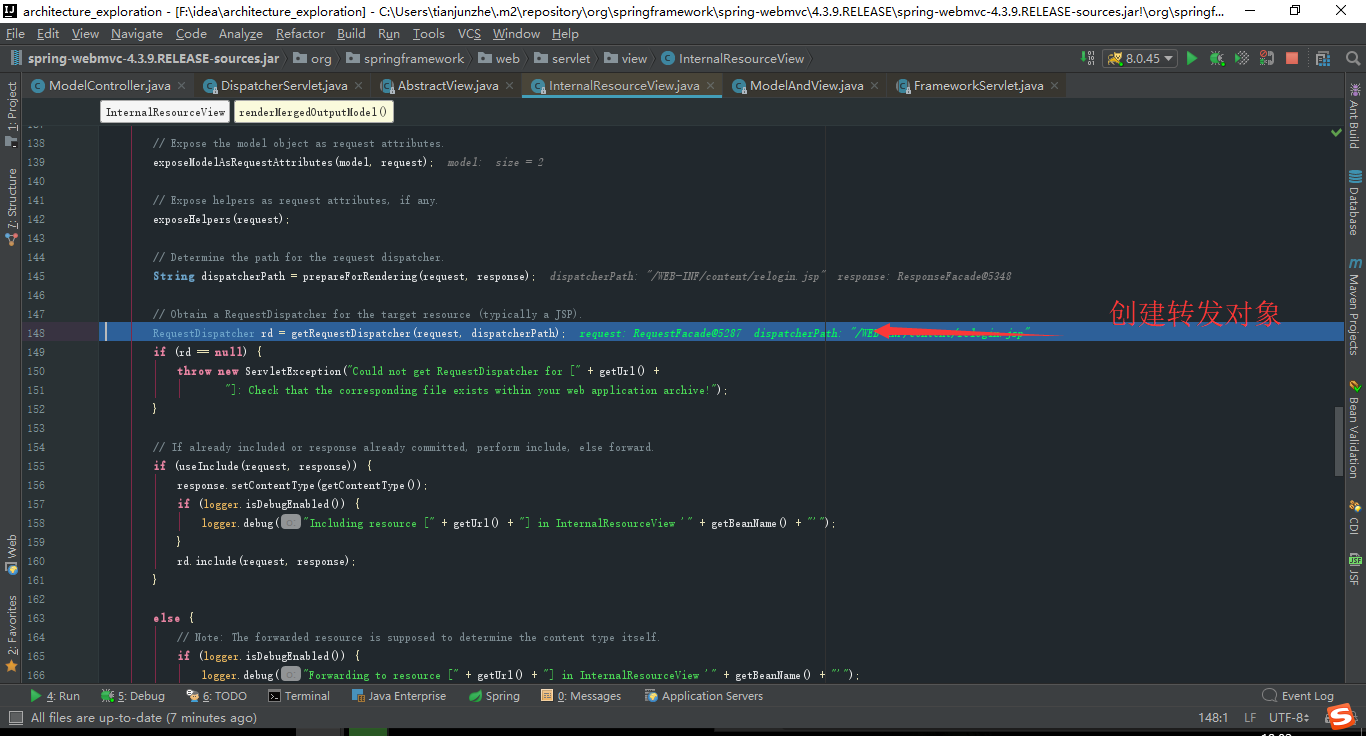Select renderMergedOutputModel() in the navigation bar
Screen dimensions: 1366x736
(312, 111)
